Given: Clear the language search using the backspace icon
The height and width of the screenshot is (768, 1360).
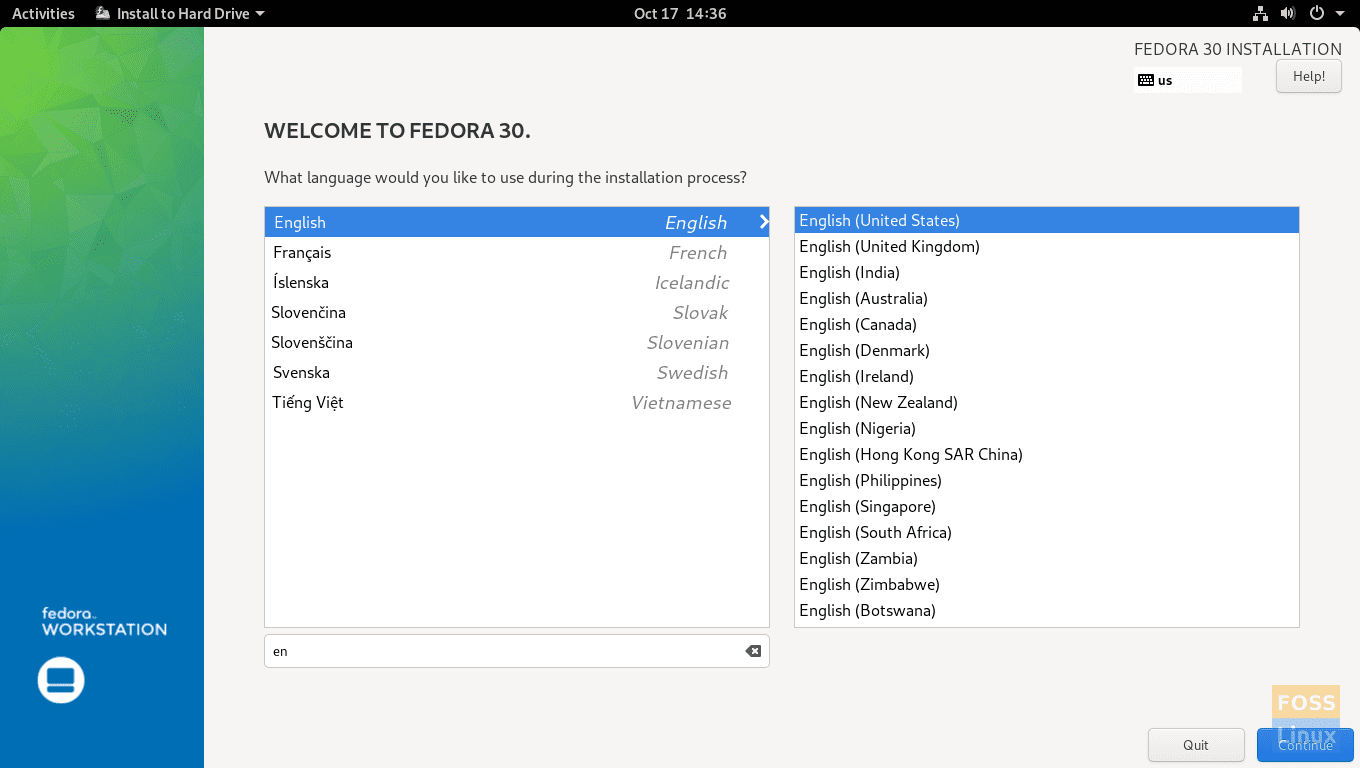Looking at the screenshot, I should coord(753,651).
